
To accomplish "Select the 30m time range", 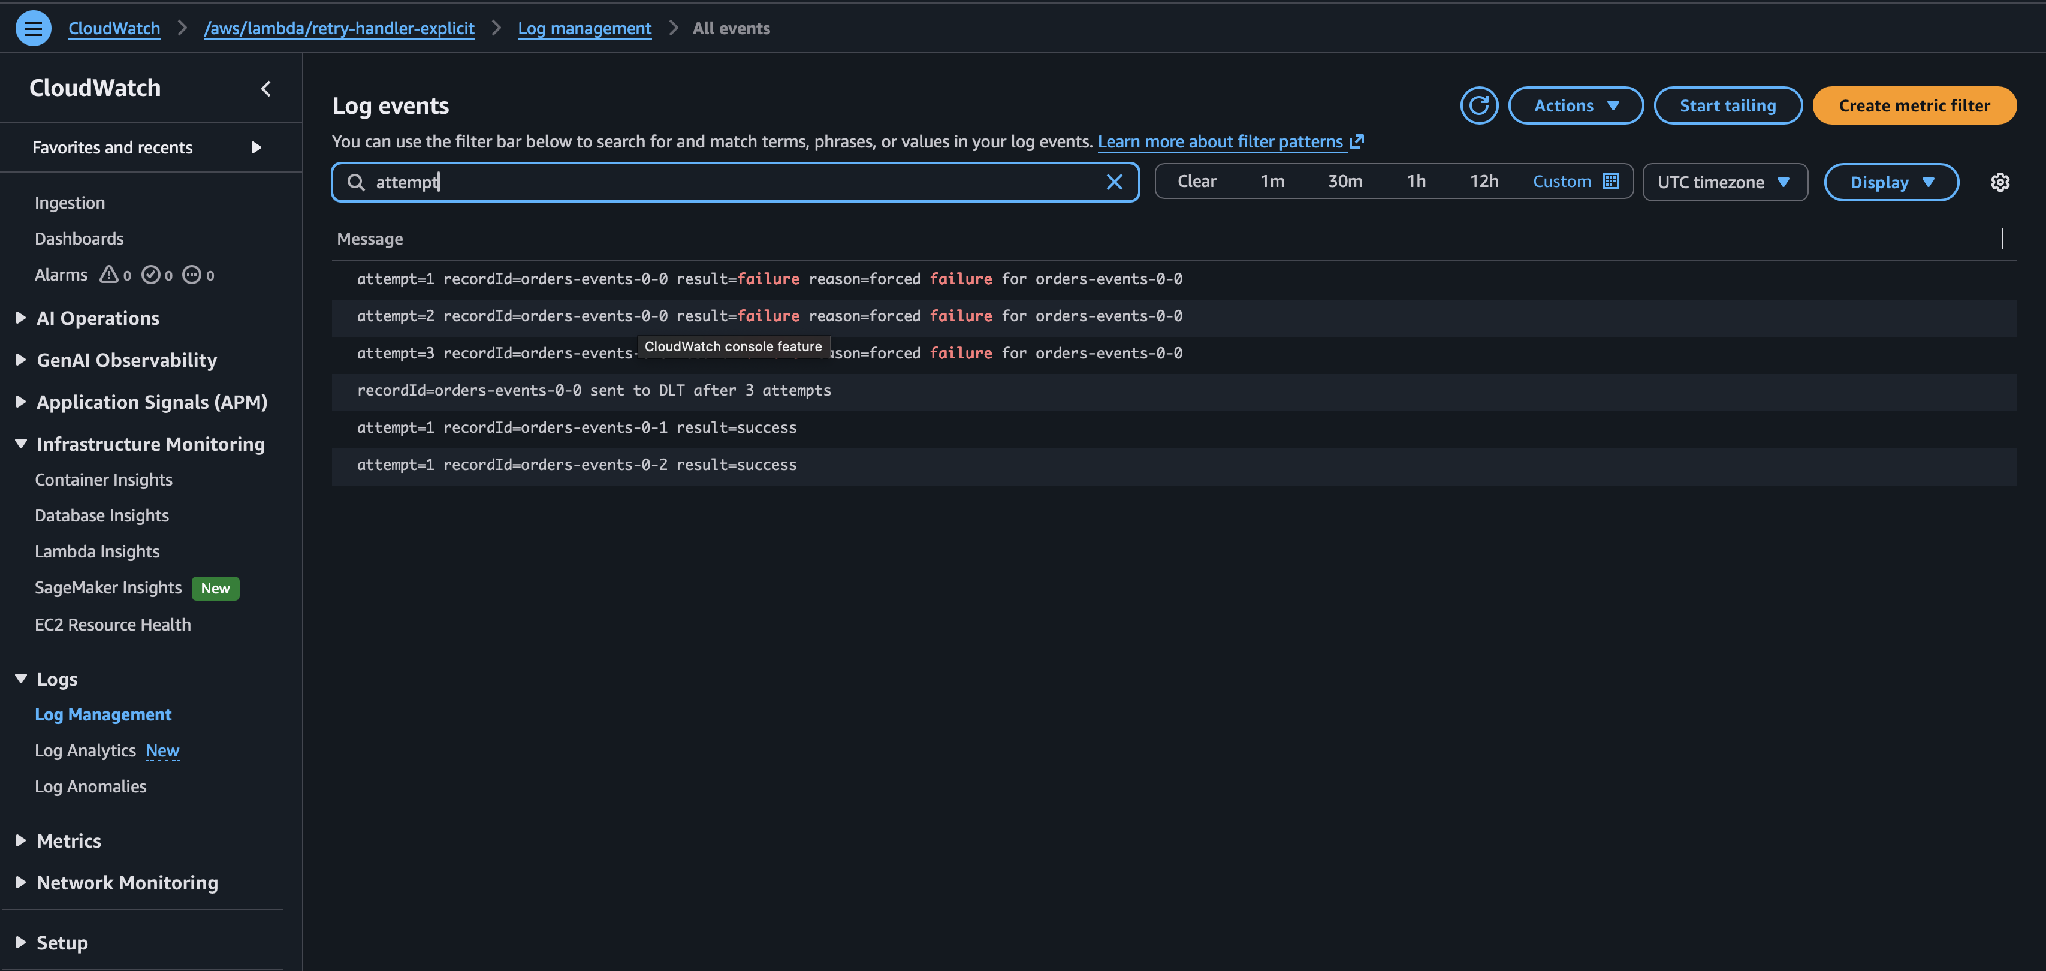I will click(x=1345, y=181).
